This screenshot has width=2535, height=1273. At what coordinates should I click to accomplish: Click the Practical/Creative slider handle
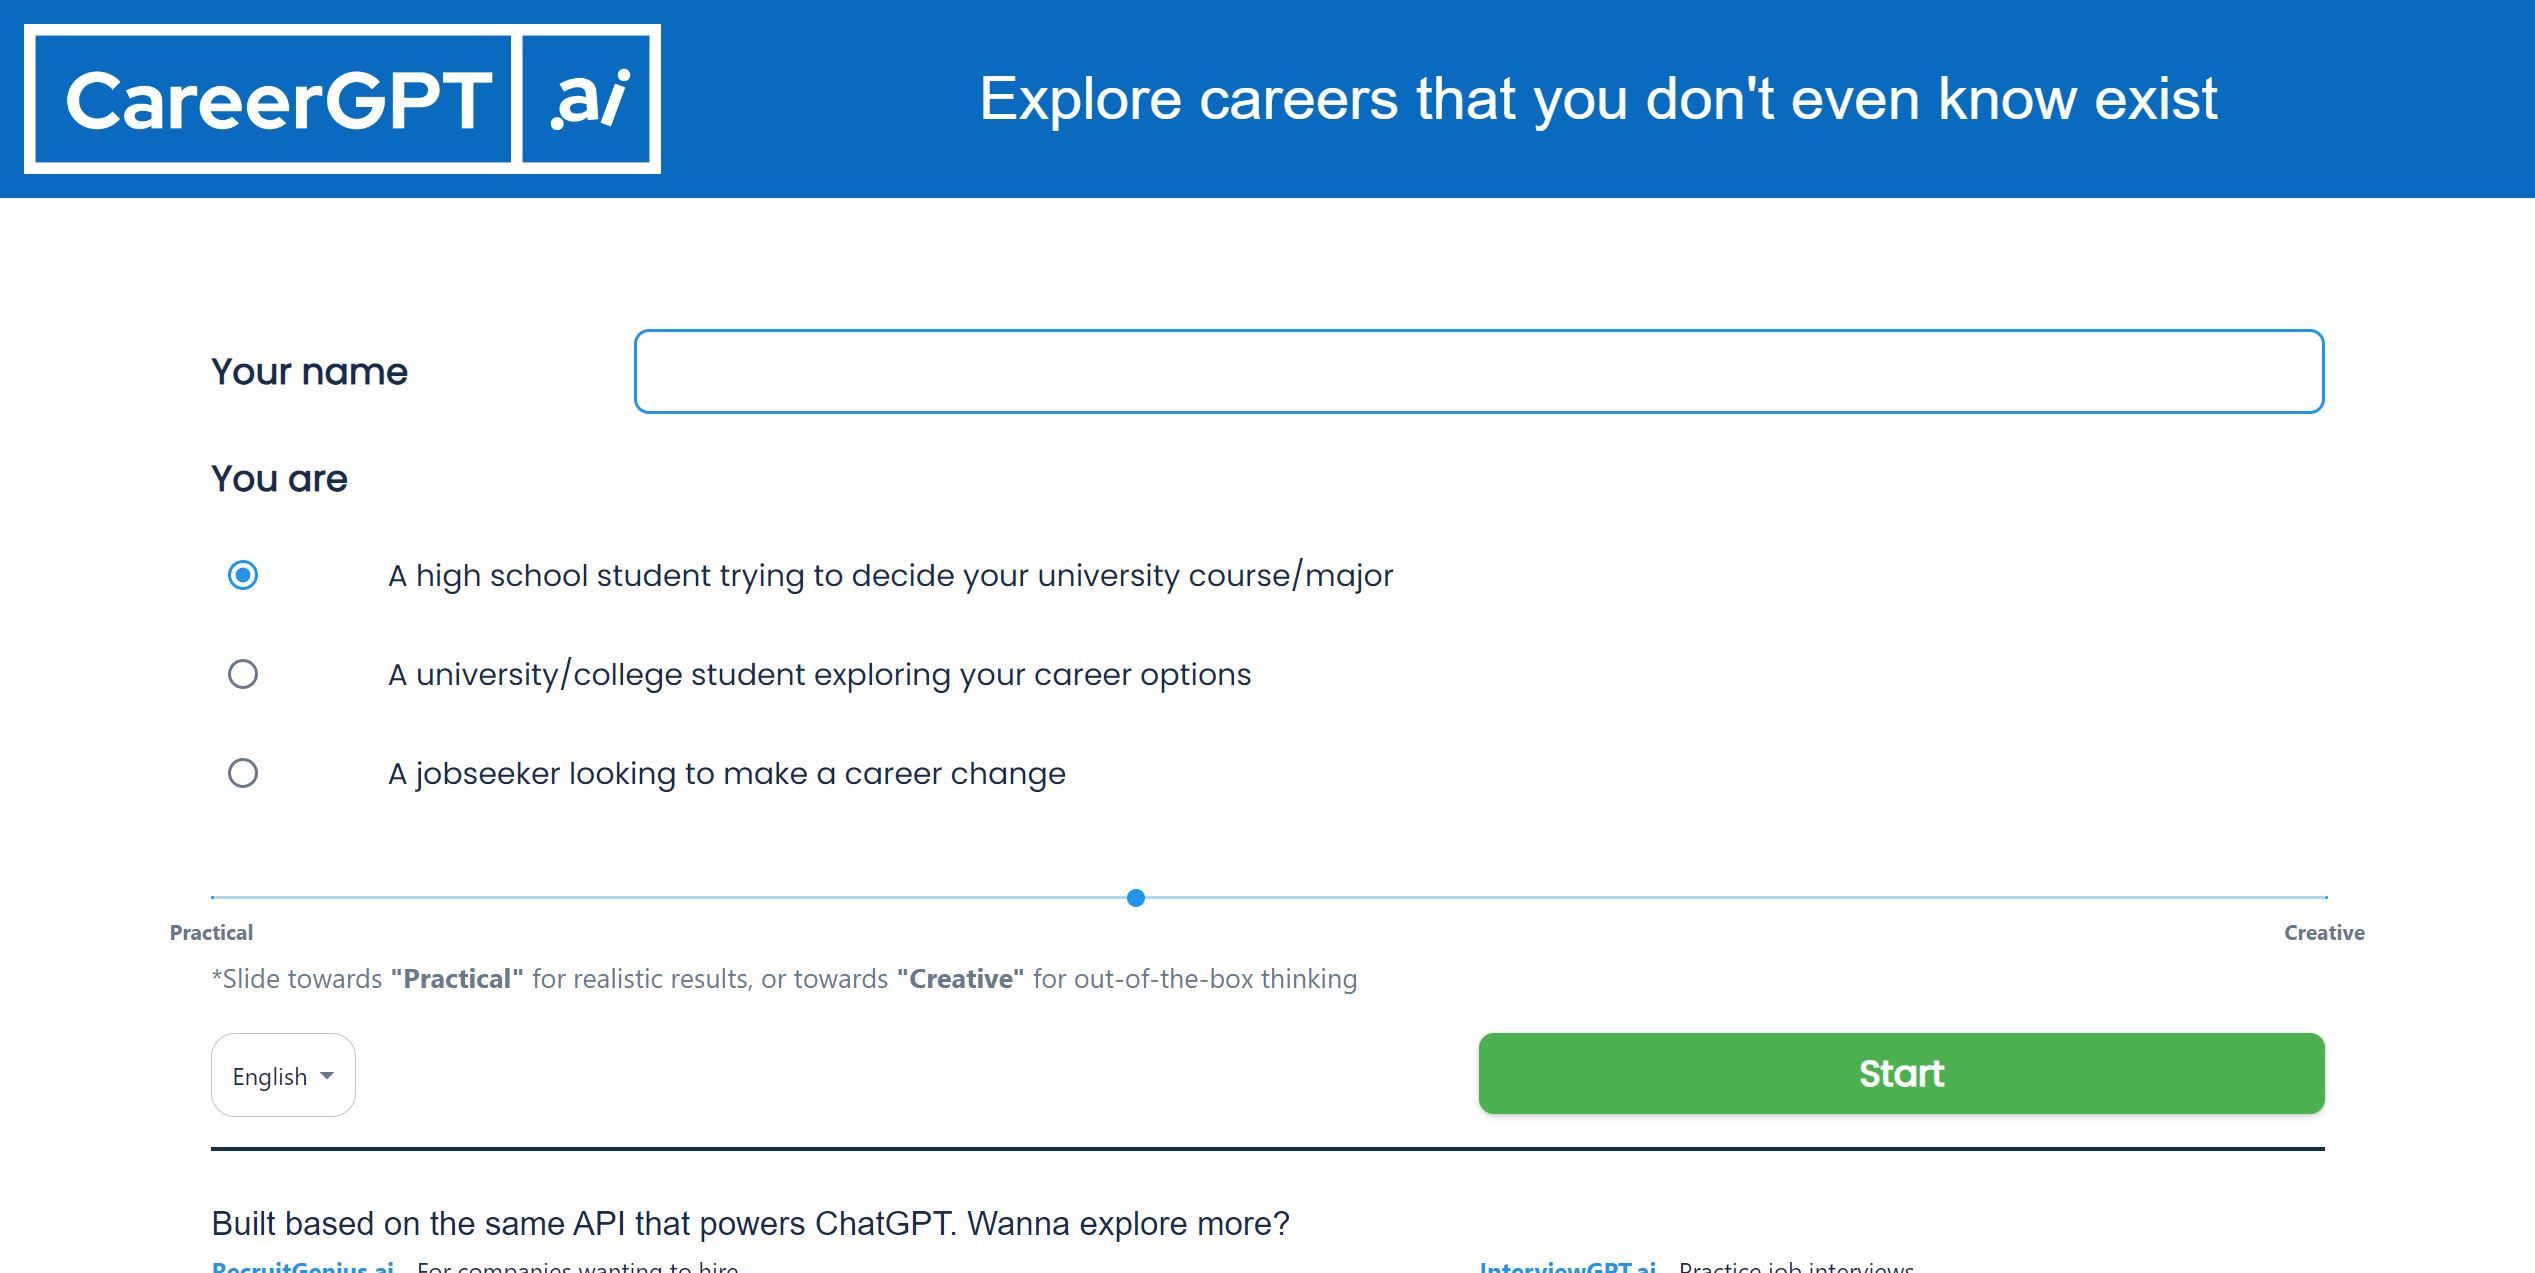[1135, 898]
